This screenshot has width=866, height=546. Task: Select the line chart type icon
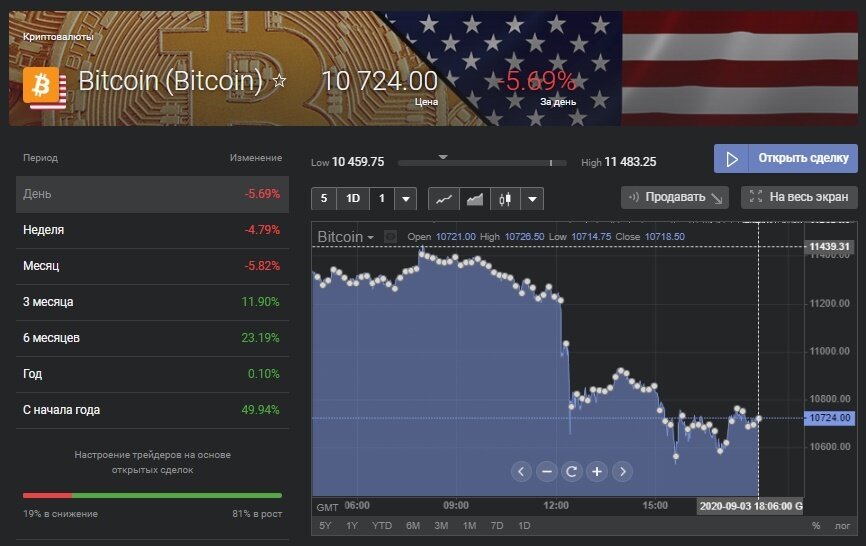click(444, 198)
